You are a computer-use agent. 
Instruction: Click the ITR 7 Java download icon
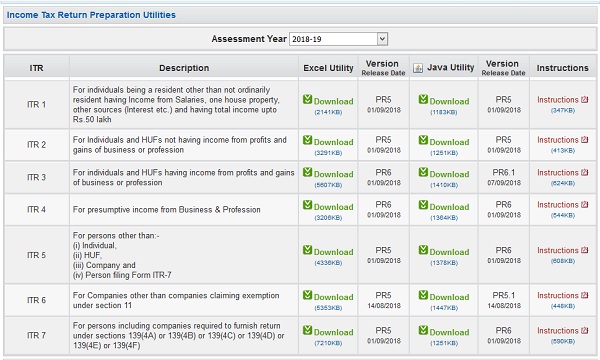pyautogui.click(x=423, y=330)
